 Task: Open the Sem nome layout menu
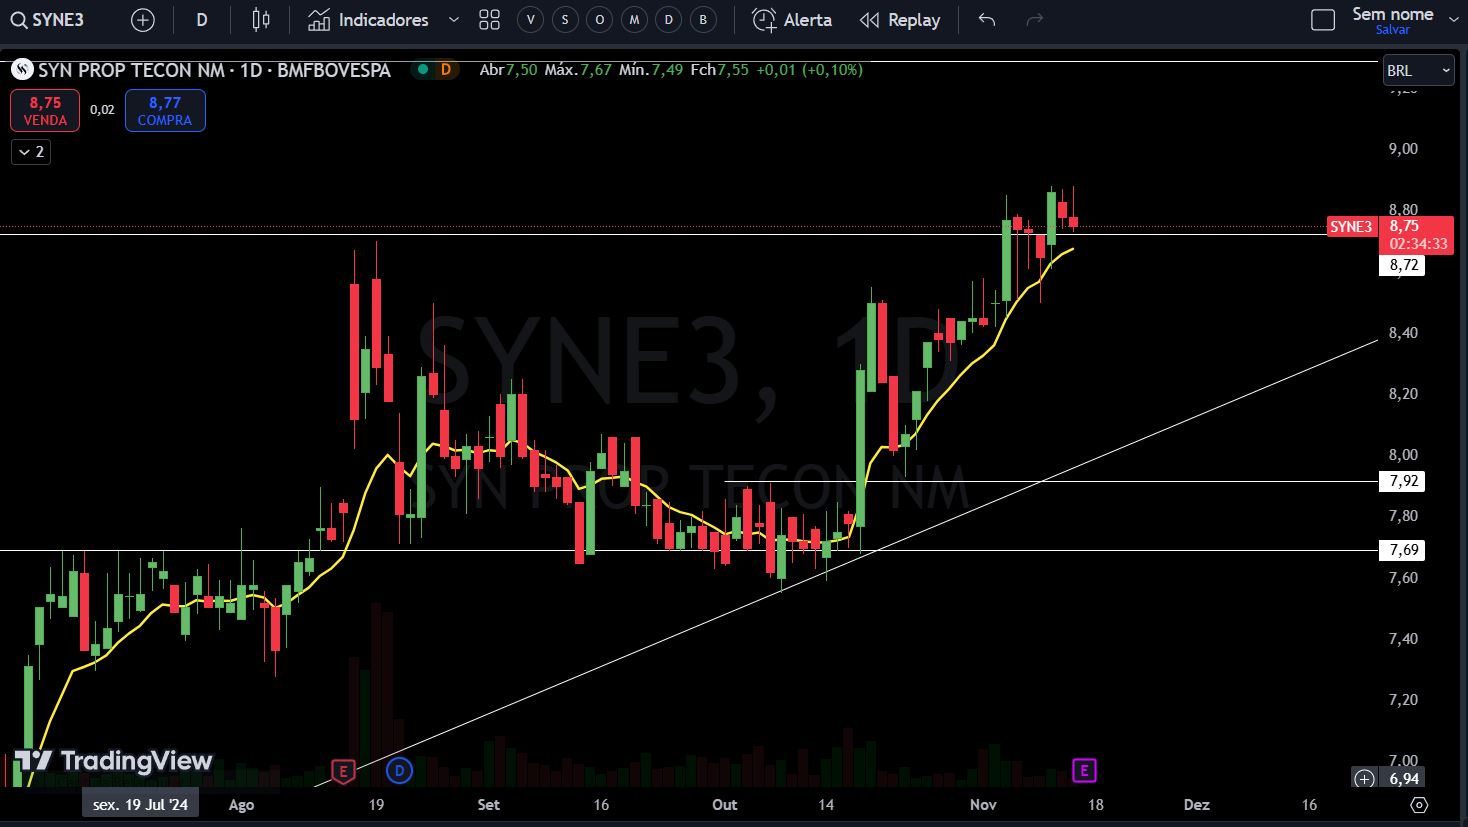pyautogui.click(x=1392, y=14)
